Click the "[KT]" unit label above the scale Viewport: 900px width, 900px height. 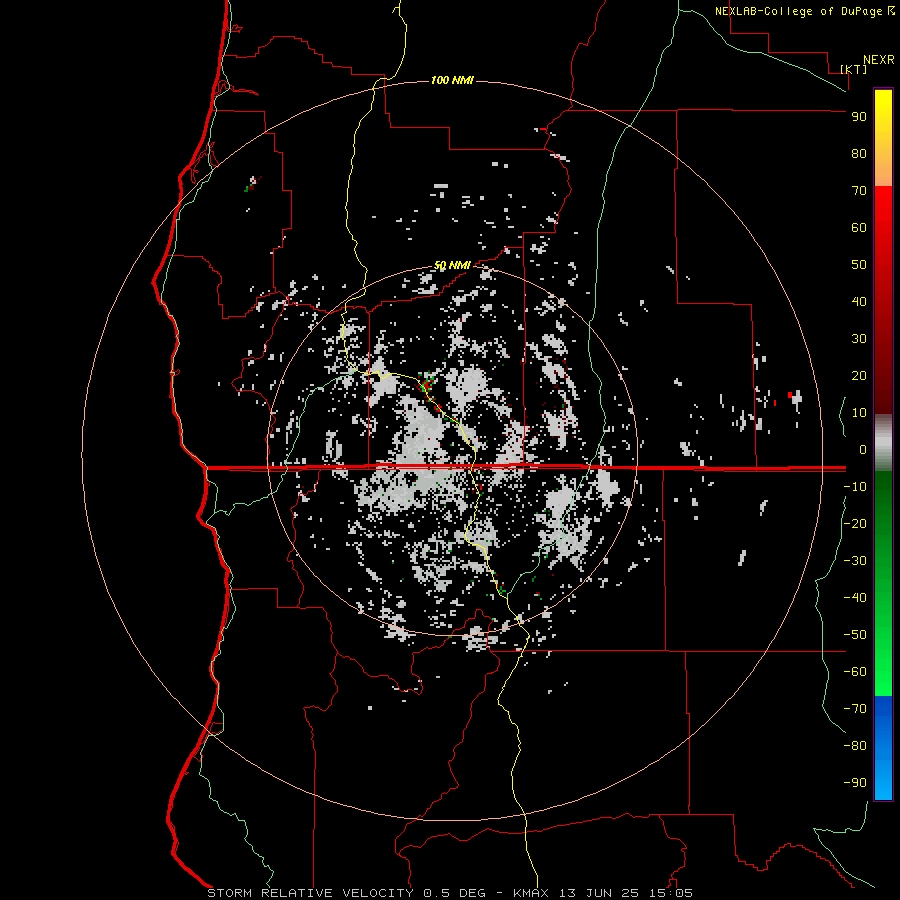coord(853,69)
